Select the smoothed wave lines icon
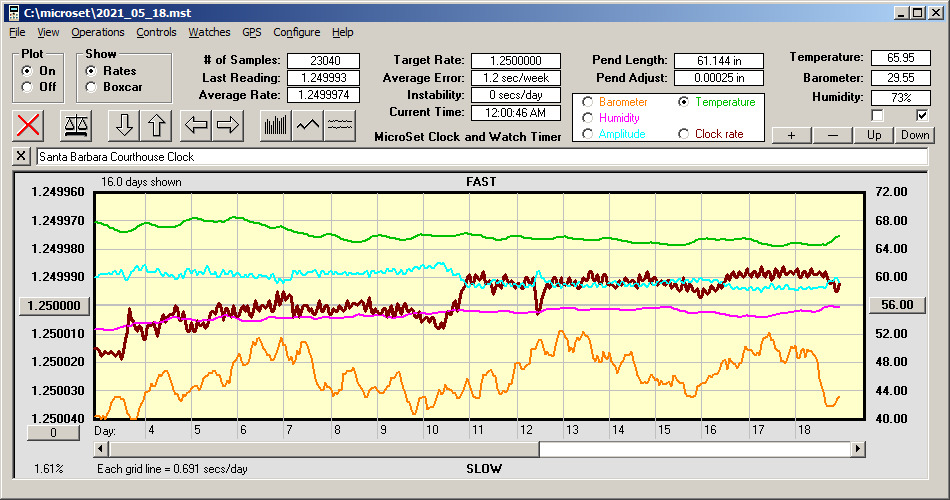Viewport: 950px width, 500px height. tap(340, 125)
